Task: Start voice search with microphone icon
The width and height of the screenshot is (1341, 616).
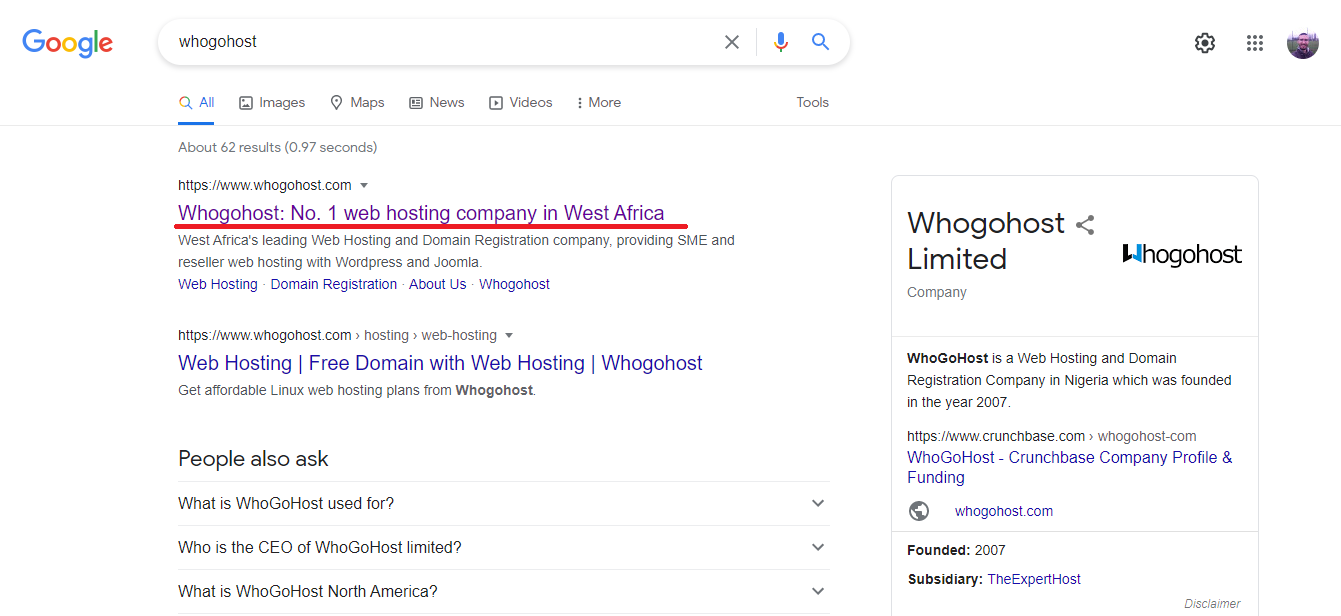Action: tap(781, 42)
